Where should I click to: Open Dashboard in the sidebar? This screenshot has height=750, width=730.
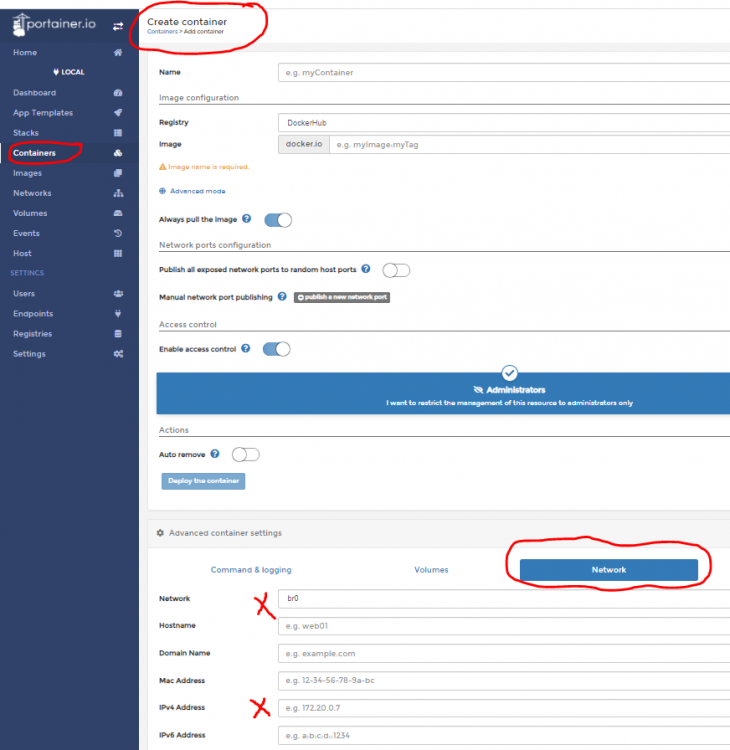coord(34,93)
